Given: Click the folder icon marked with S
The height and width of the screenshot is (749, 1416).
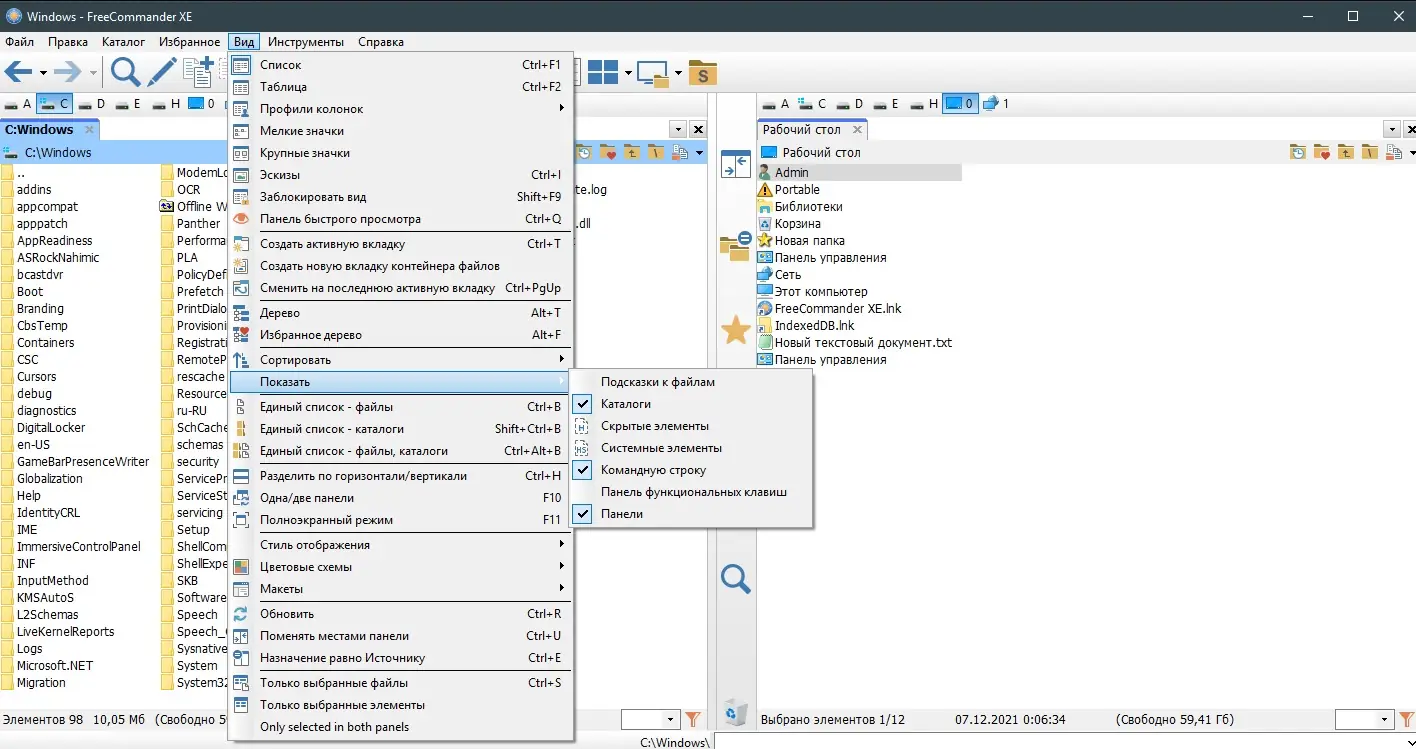Looking at the screenshot, I should coord(703,73).
